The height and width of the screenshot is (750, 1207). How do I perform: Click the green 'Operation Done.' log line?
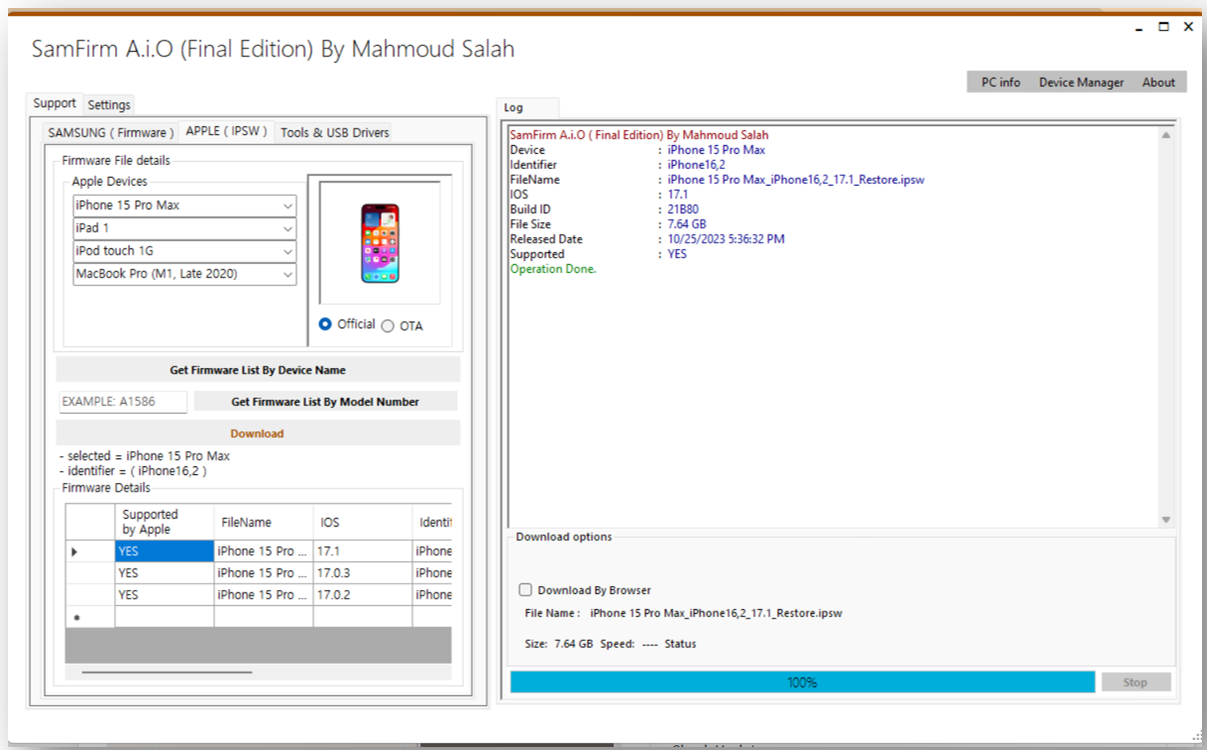[x=553, y=270]
